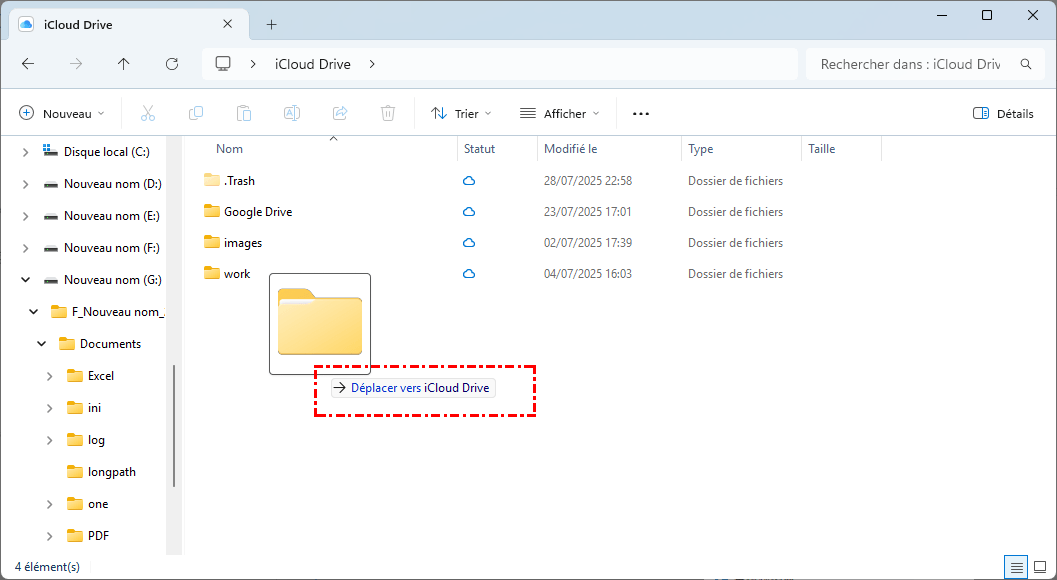
Task: Open the three-dots more options menu
Action: [x=641, y=113]
